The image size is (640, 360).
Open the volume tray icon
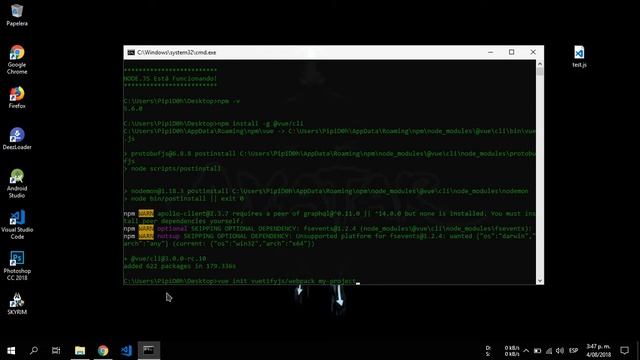click(x=560, y=351)
